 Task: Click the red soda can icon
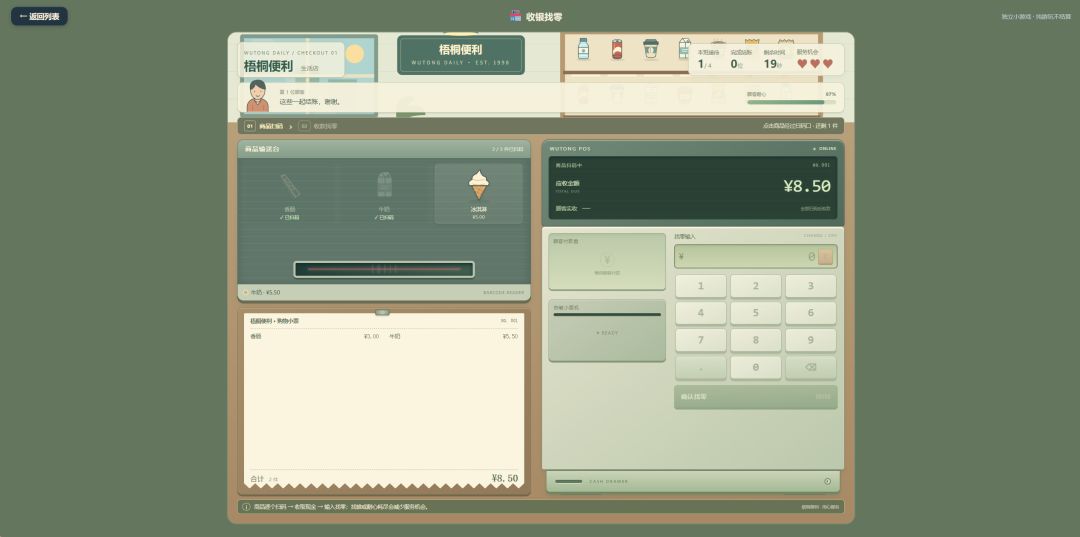pos(616,50)
